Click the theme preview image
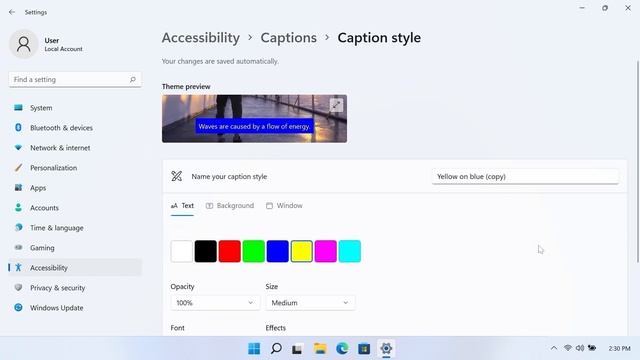The width and height of the screenshot is (640, 360). [254, 119]
